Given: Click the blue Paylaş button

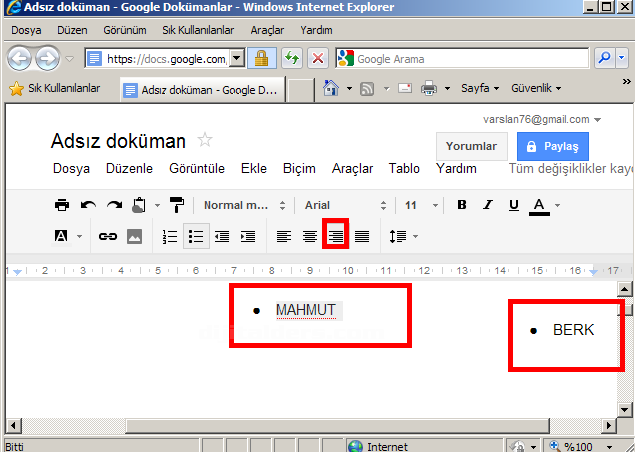Looking at the screenshot, I should pyautogui.click(x=552, y=146).
